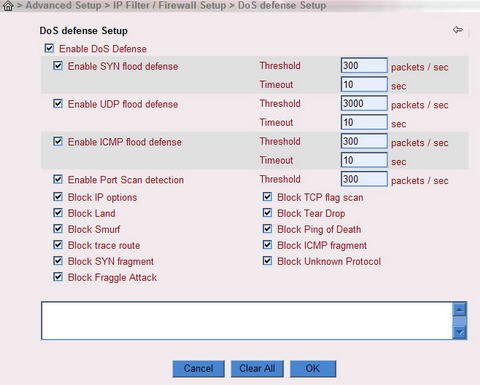480x385 pixels.
Task: Uncheck Block TCP flag scan
Action: 267,197
